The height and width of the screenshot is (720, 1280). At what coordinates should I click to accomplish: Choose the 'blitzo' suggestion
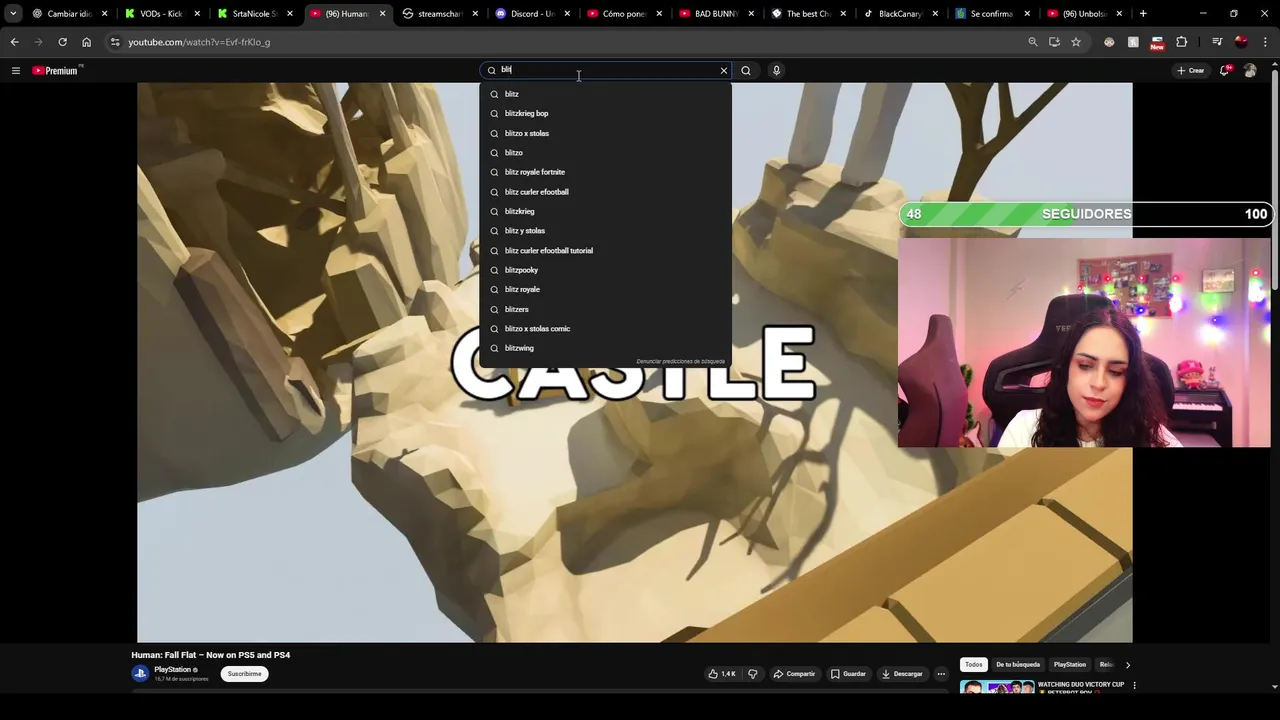click(605, 153)
